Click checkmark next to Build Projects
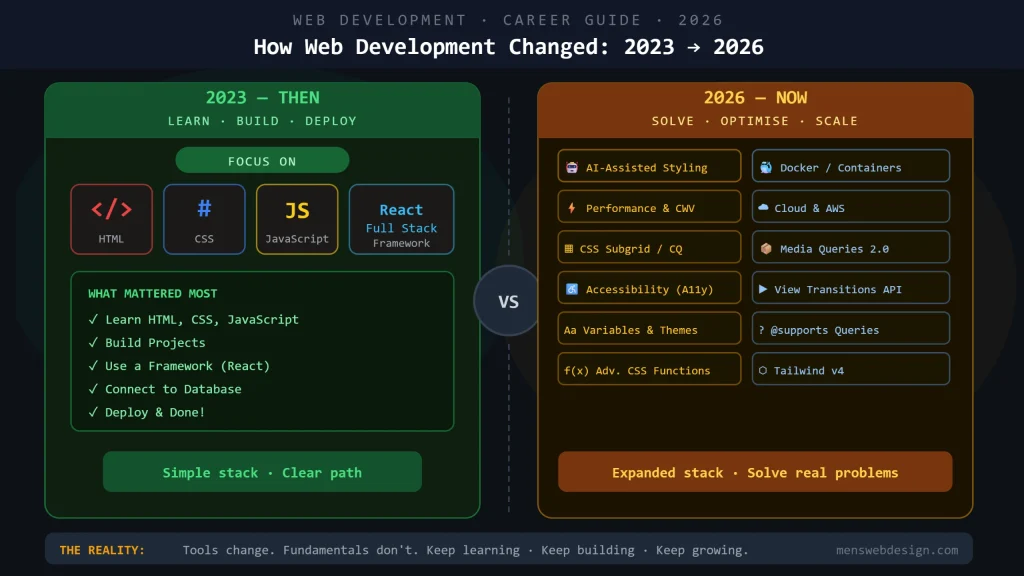Screen dimensions: 1024x576 point(93,342)
